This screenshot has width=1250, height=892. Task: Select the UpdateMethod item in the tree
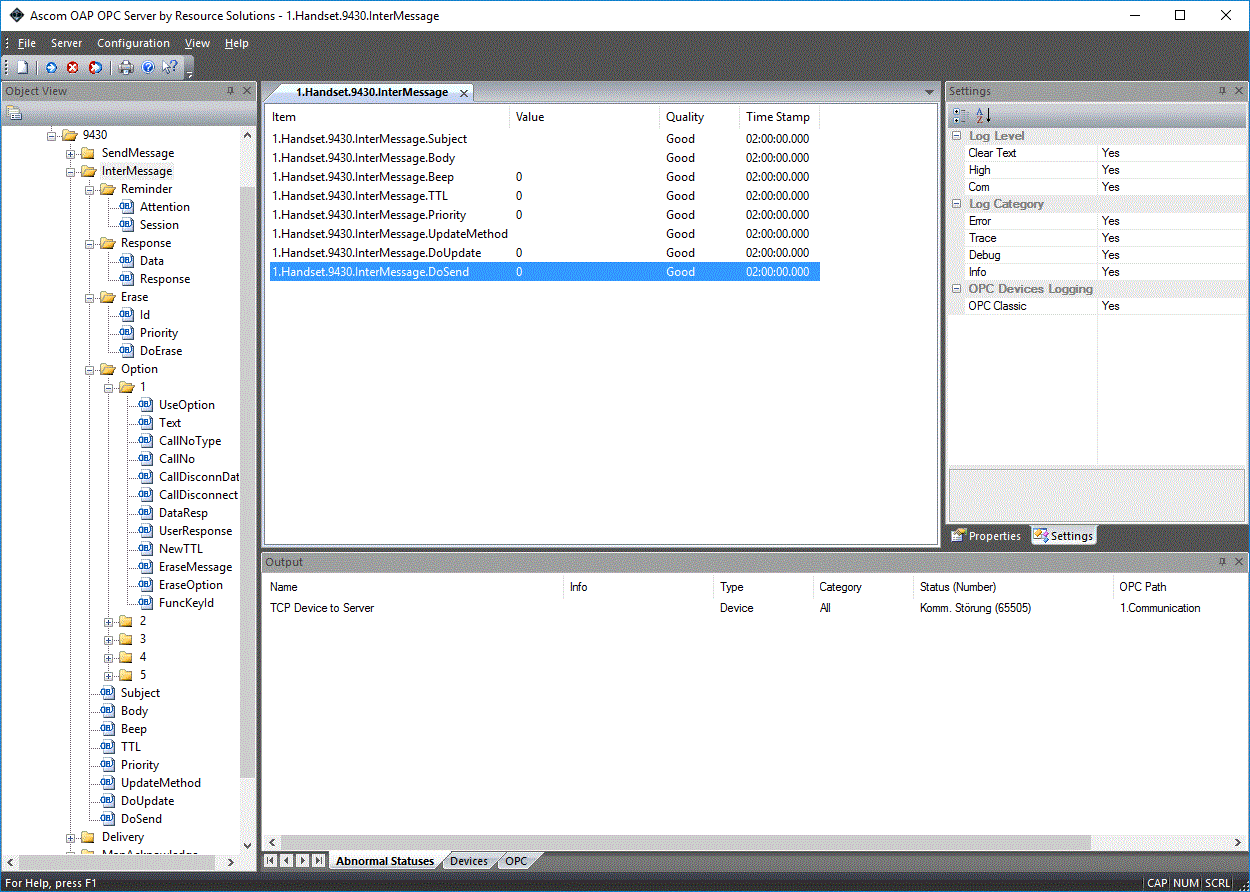point(160,783)
